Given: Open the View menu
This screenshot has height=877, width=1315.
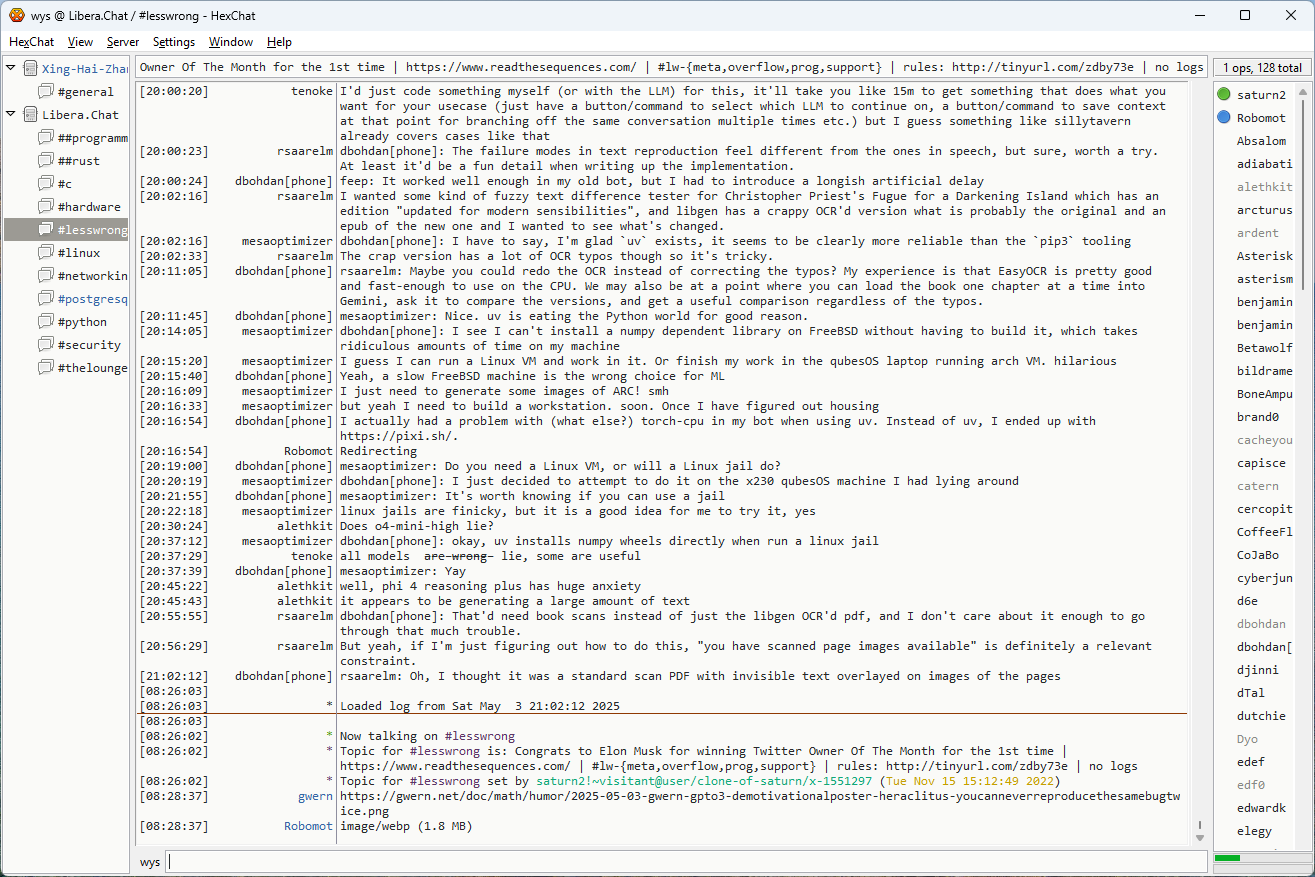Looking at the screenshot, I should [80, 42].
